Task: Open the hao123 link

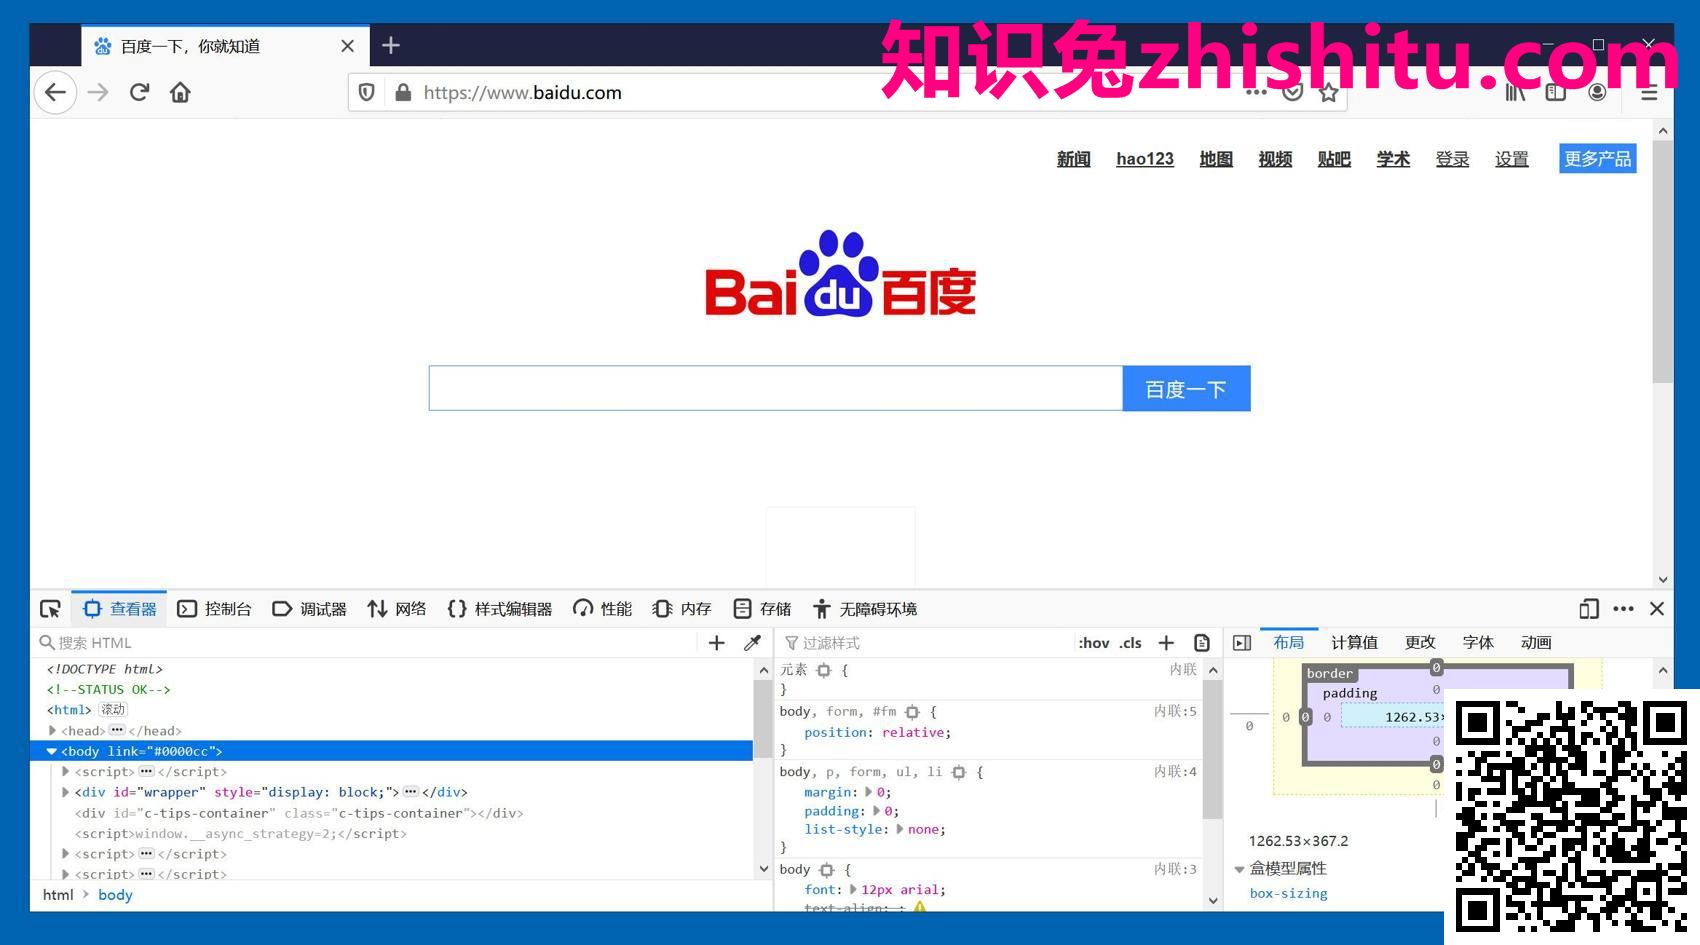Action: [x=1145, y=159]
